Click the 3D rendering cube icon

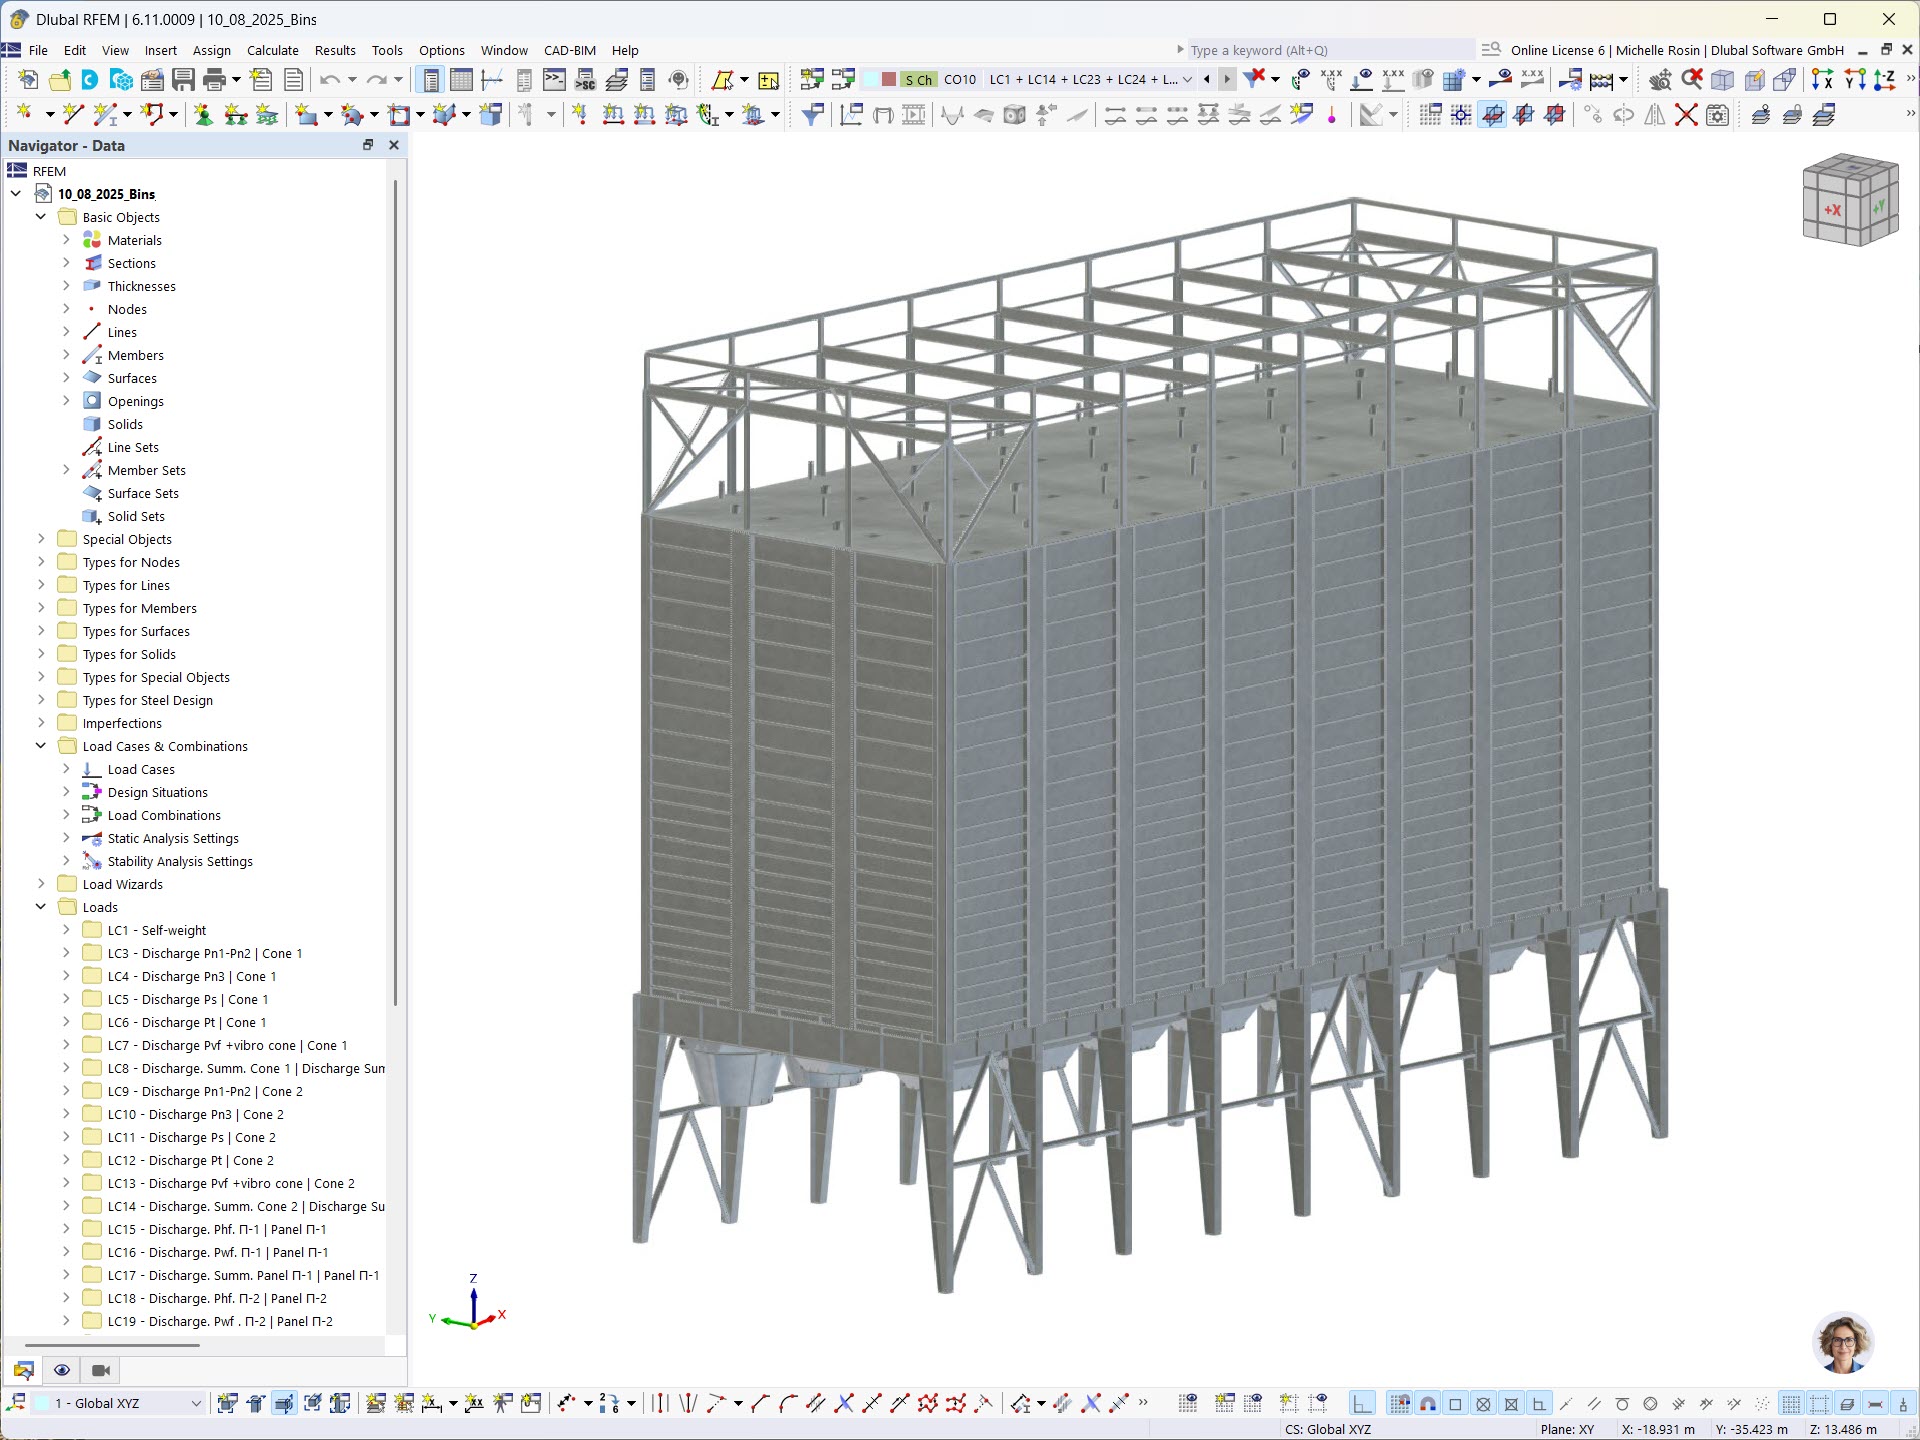[x=1724, y=79]
